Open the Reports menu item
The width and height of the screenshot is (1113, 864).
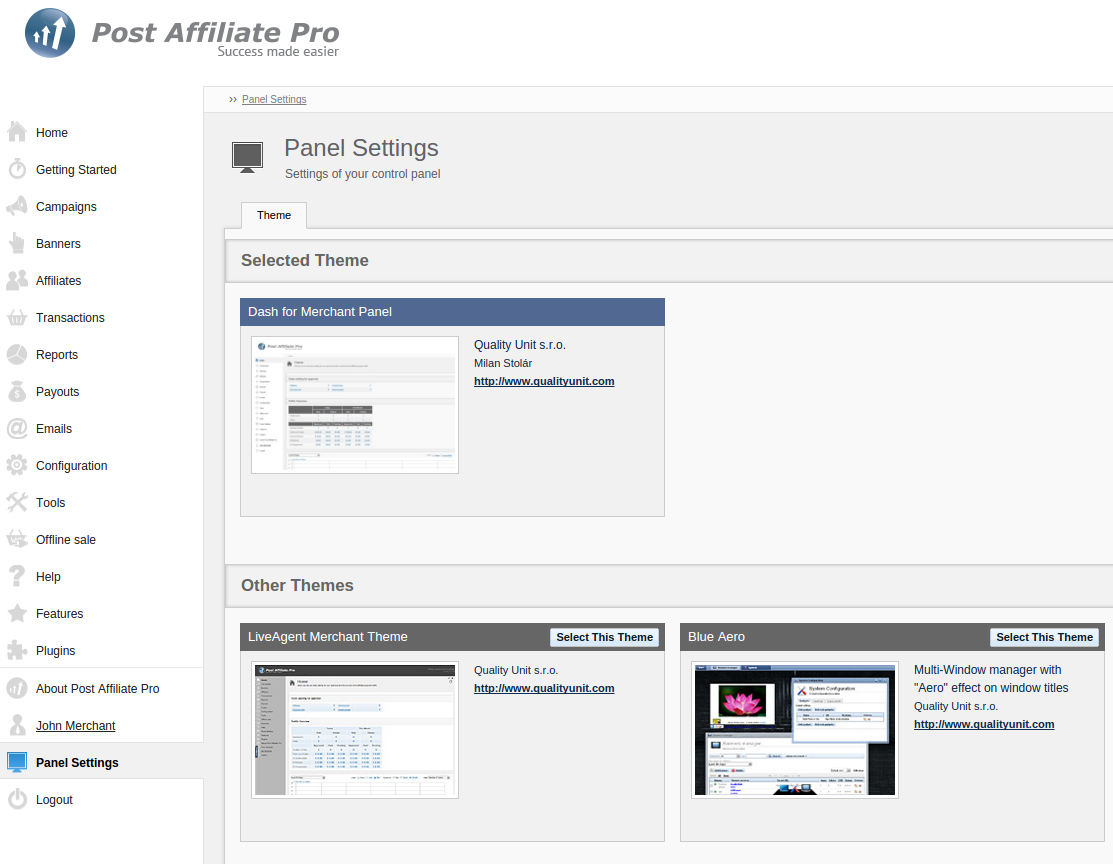point(57,354)
